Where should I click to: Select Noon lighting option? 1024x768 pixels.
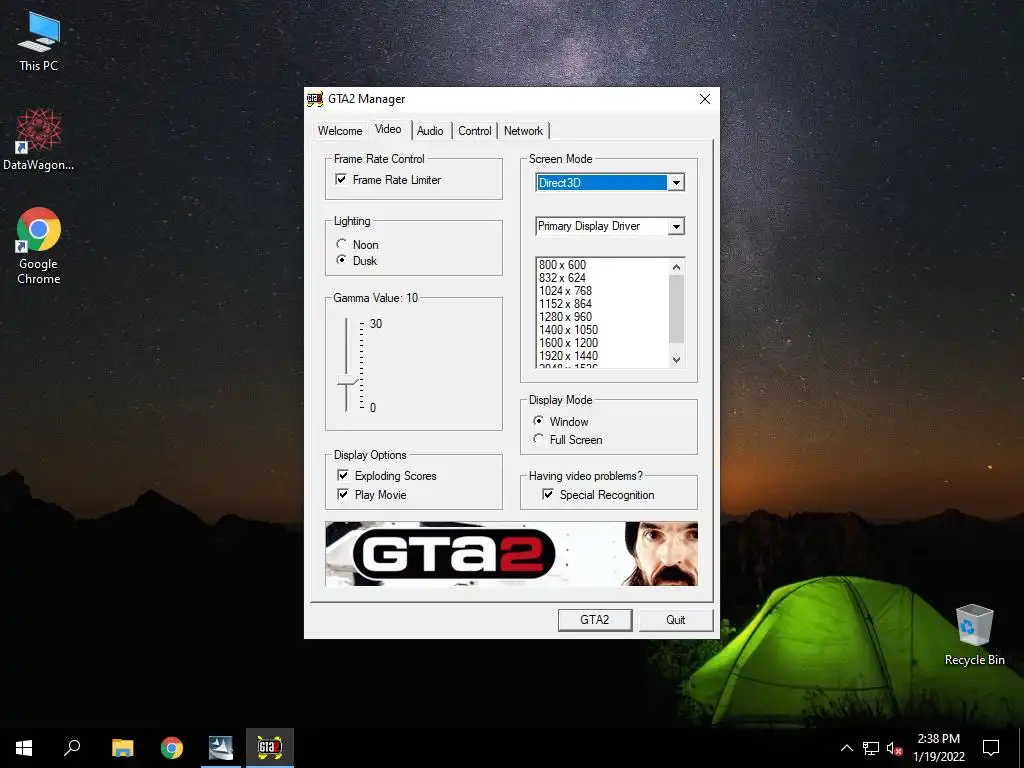[341, 244]
